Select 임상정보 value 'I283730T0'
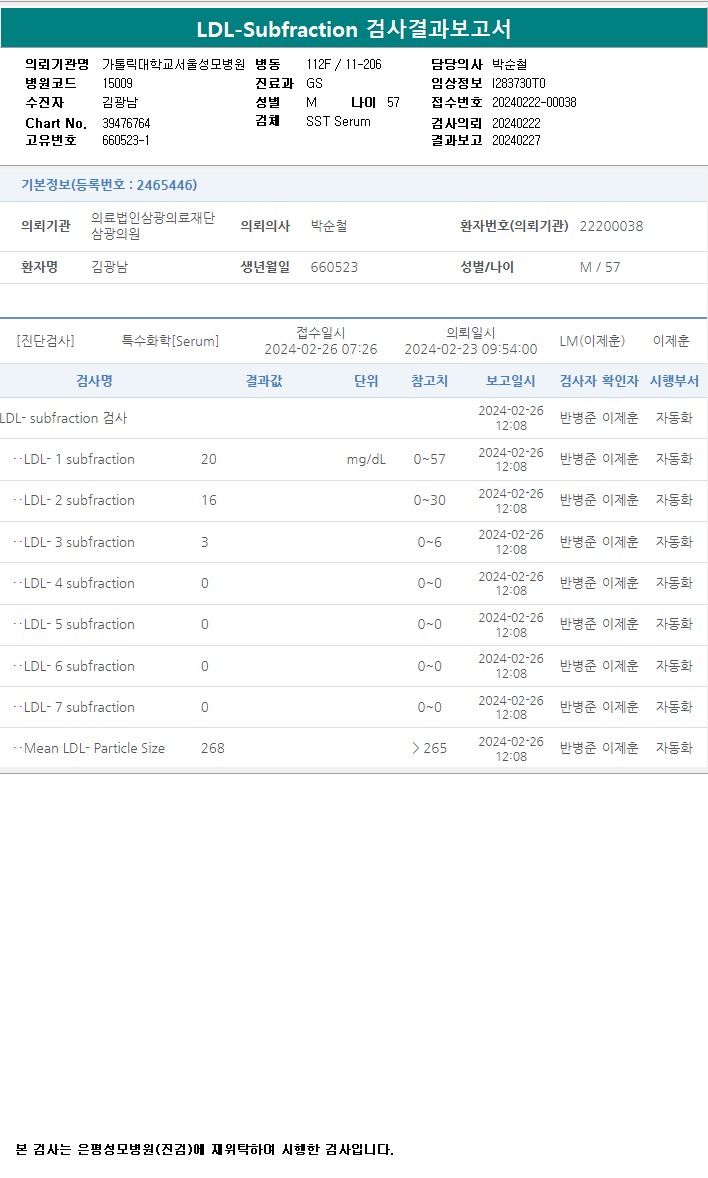708x1178 pixels. pyautogui.click(x=519, y=83)
